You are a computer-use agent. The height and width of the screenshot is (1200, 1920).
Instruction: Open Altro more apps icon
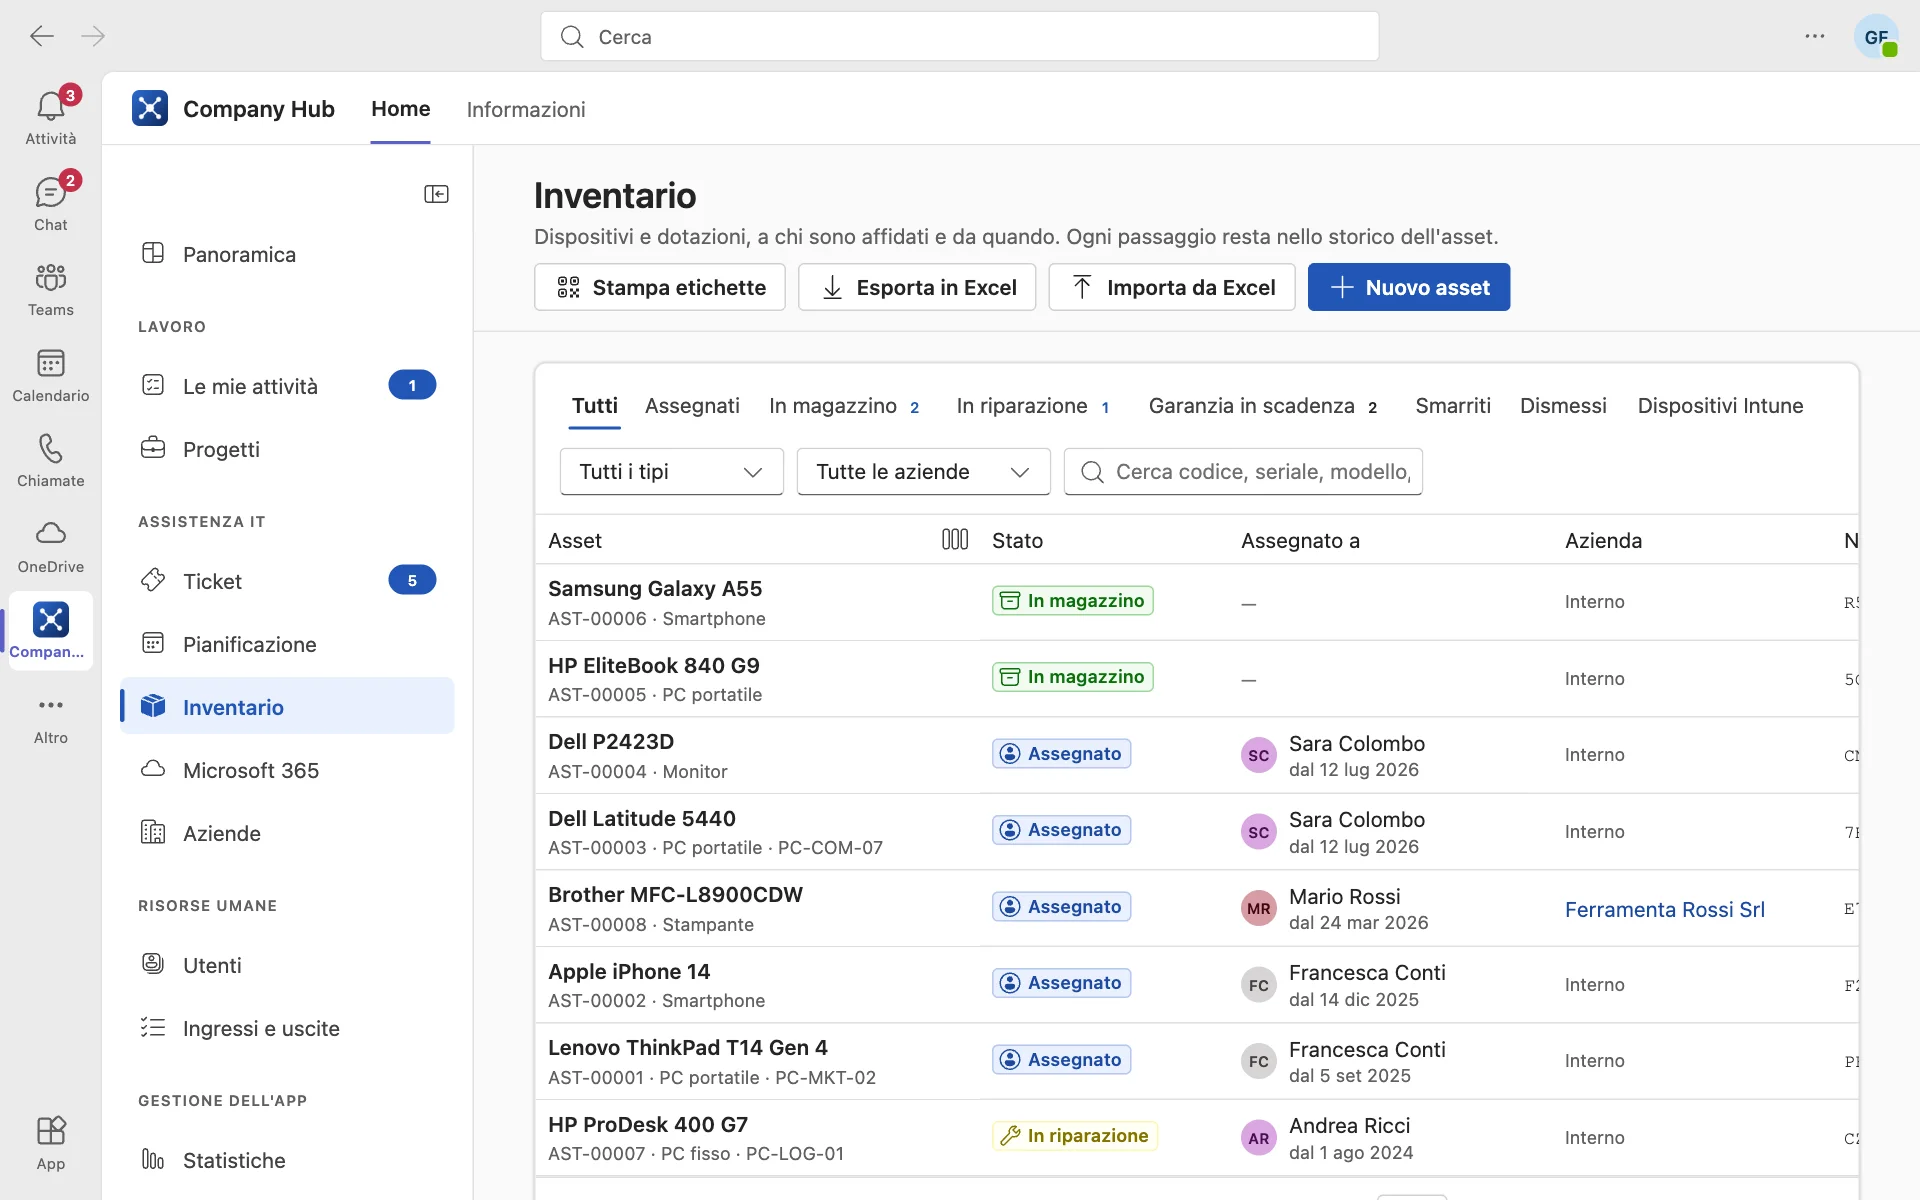pyautogui.click(x=51, y=718)
